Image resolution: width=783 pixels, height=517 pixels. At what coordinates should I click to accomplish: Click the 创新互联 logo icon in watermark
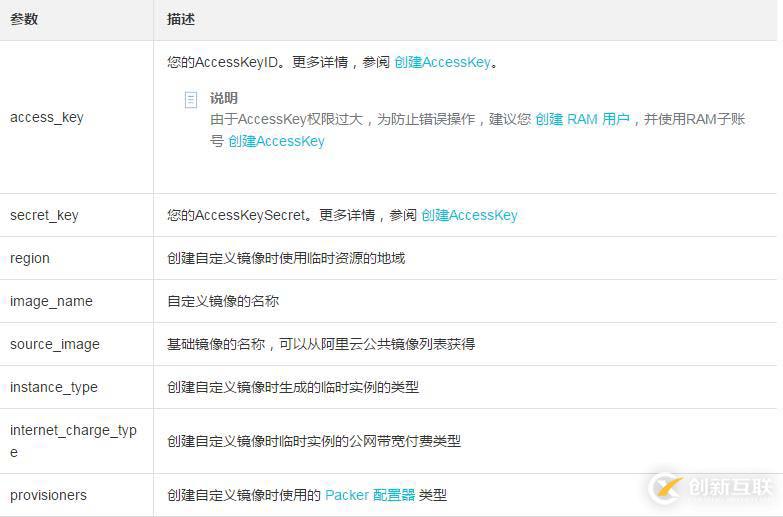point(666,487)
